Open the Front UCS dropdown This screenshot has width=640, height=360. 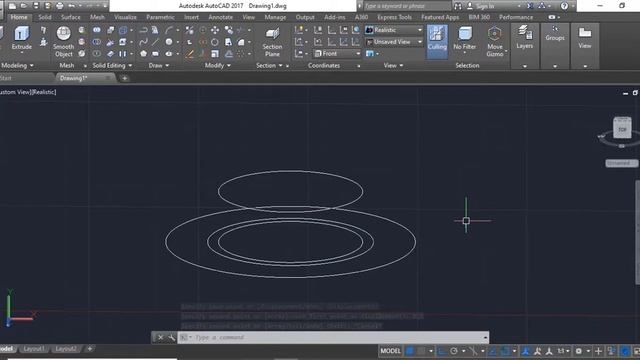coord(338,53)
